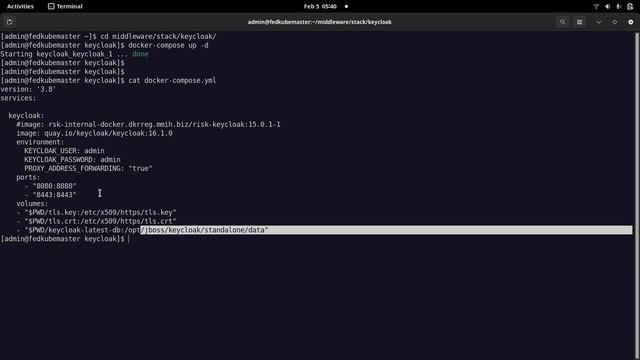This screenshot has width=640, height=360.
Task: Open a new terminal tab
Action: 10,22
